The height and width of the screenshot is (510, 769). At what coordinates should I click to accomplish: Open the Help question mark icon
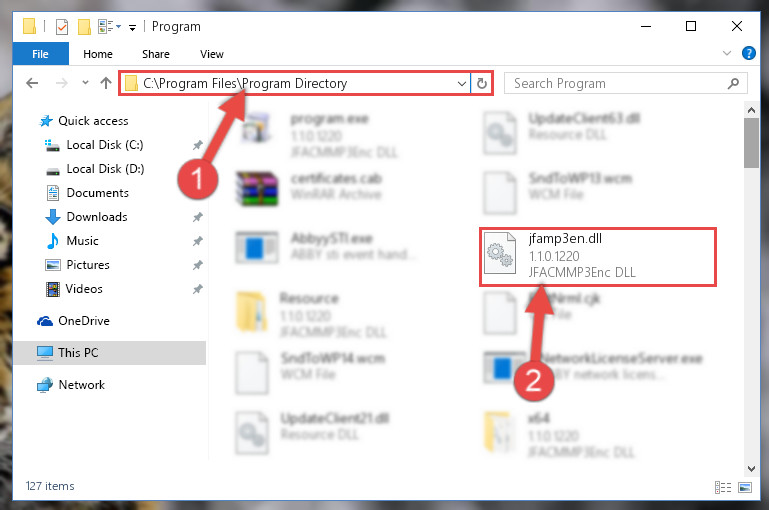tap(749, 53)
